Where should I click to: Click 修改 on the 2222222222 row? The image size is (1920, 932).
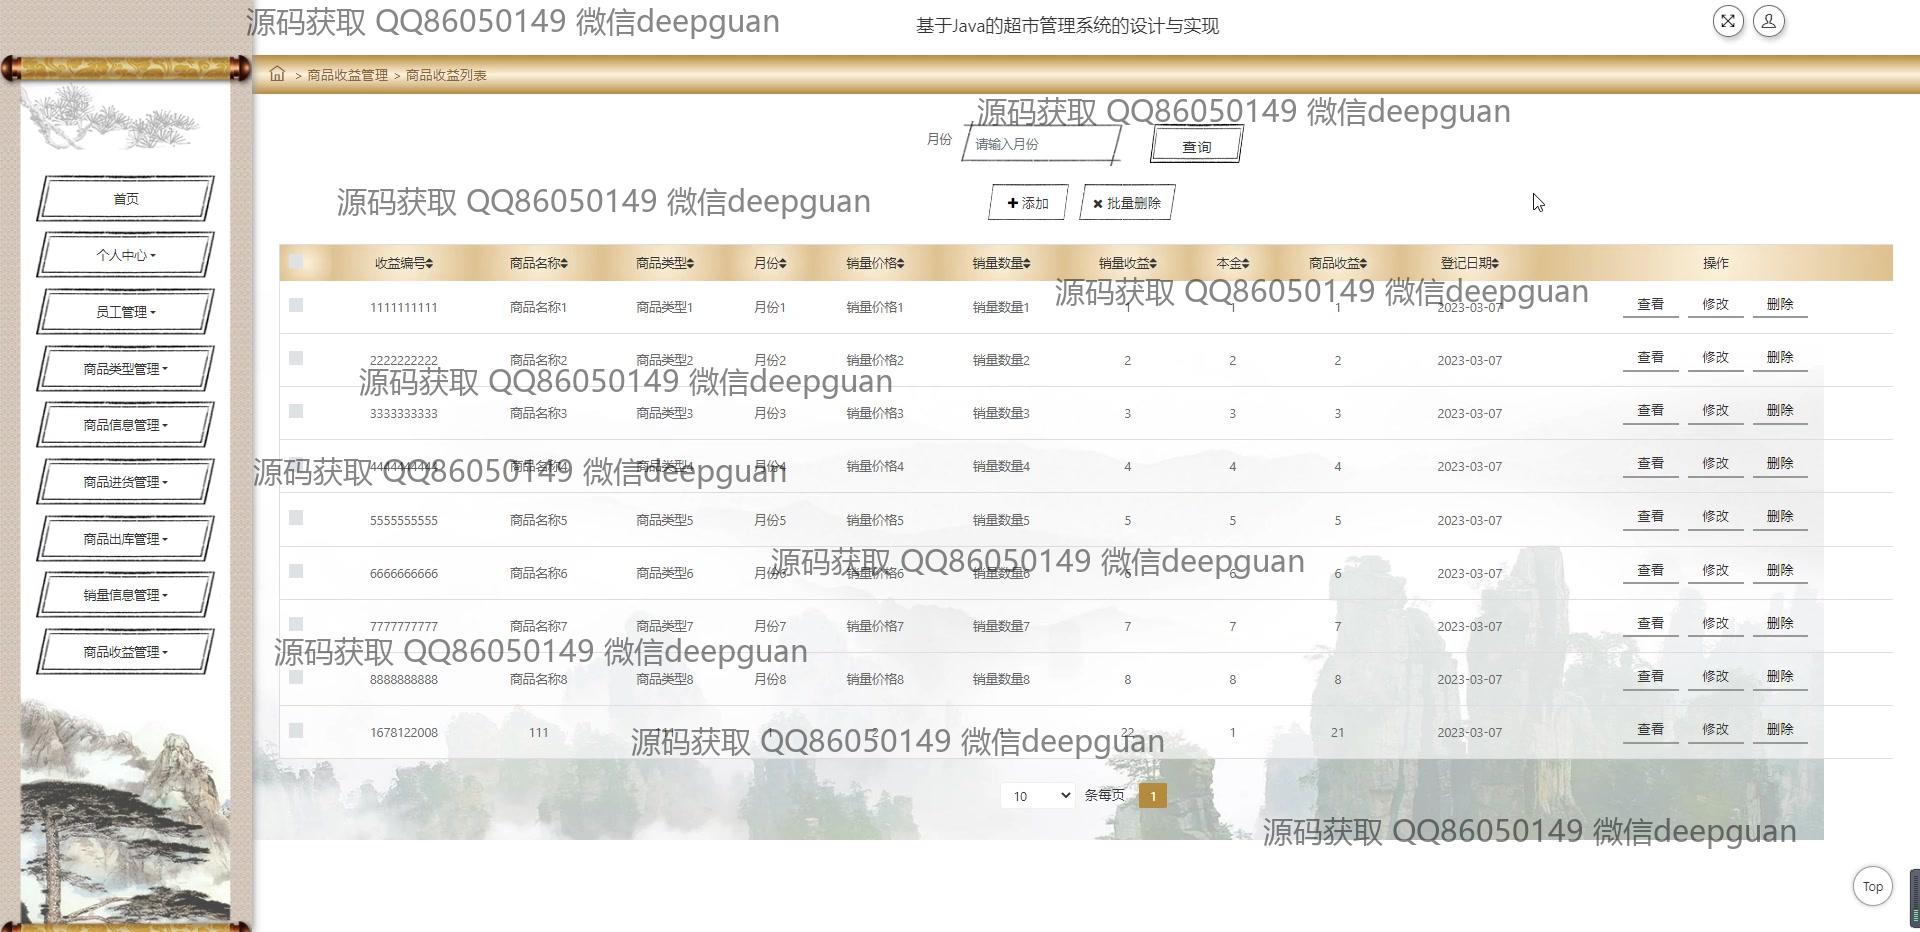click(x=1714, y=357)
